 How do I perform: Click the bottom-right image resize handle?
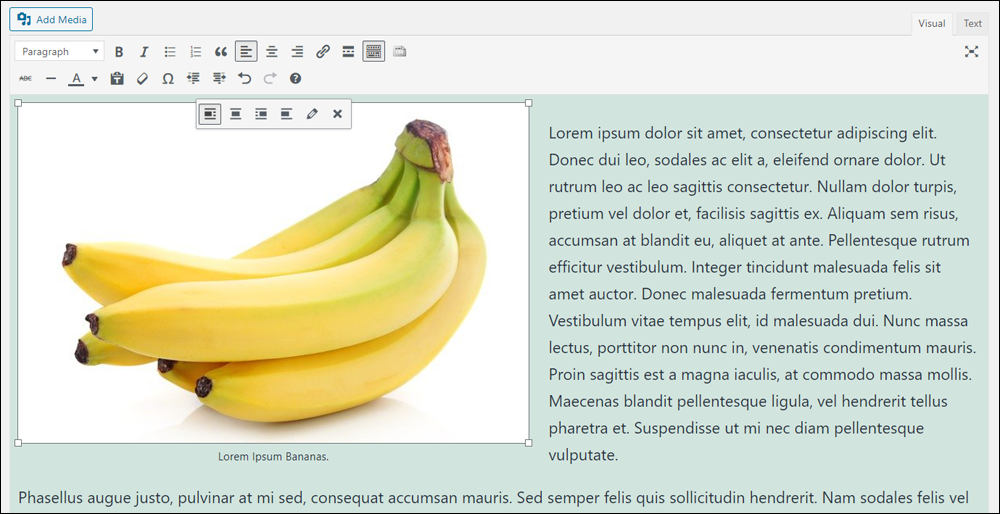pyautogui.click(x=529, y=443)
